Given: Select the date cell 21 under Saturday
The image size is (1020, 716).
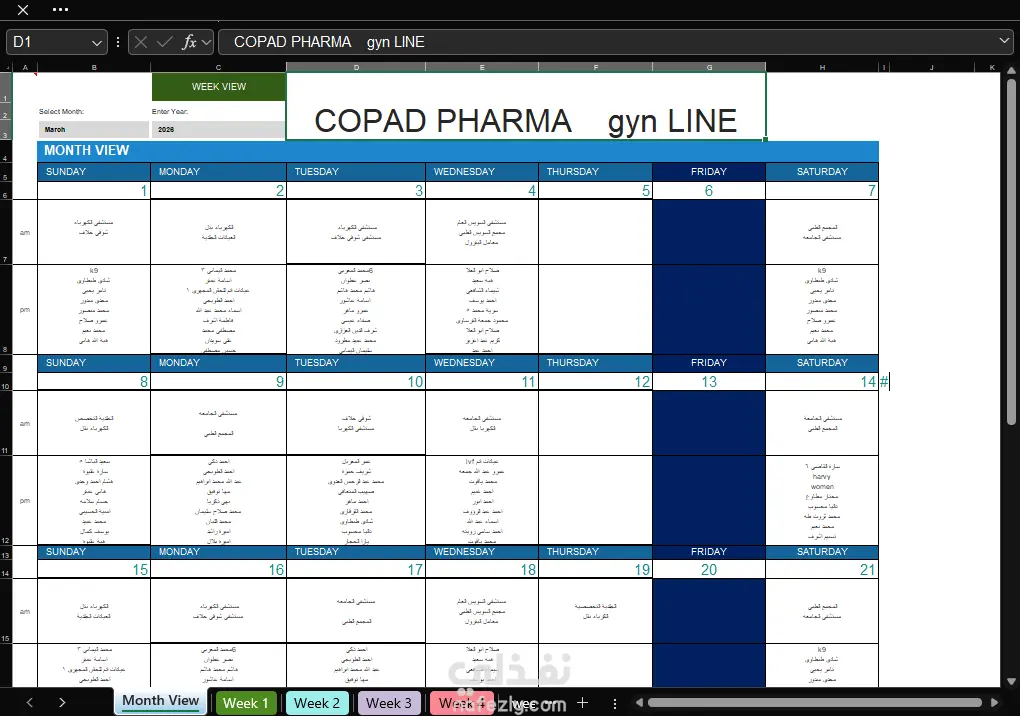Looking at the screenshot, I should [x=822, y=570].
